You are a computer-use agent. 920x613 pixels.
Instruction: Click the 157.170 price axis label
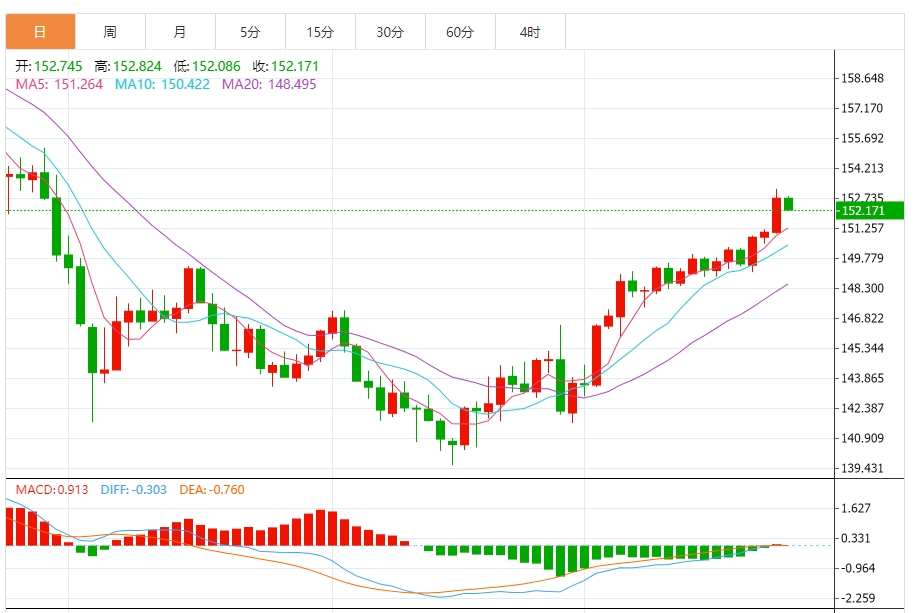pos(862,108)
